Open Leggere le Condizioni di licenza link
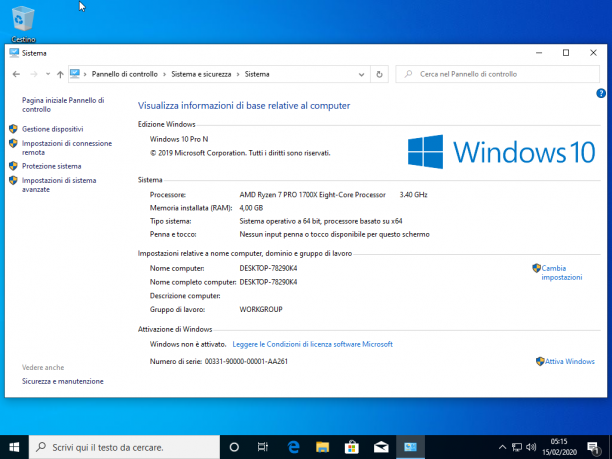The image size is (612, 459). 313,344
